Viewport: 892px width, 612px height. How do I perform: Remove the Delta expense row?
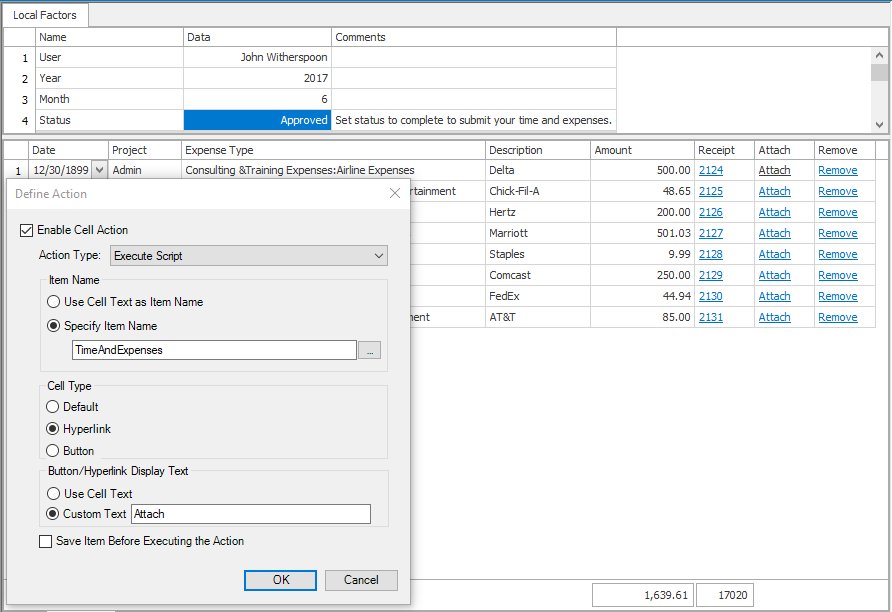pos(837,170)
